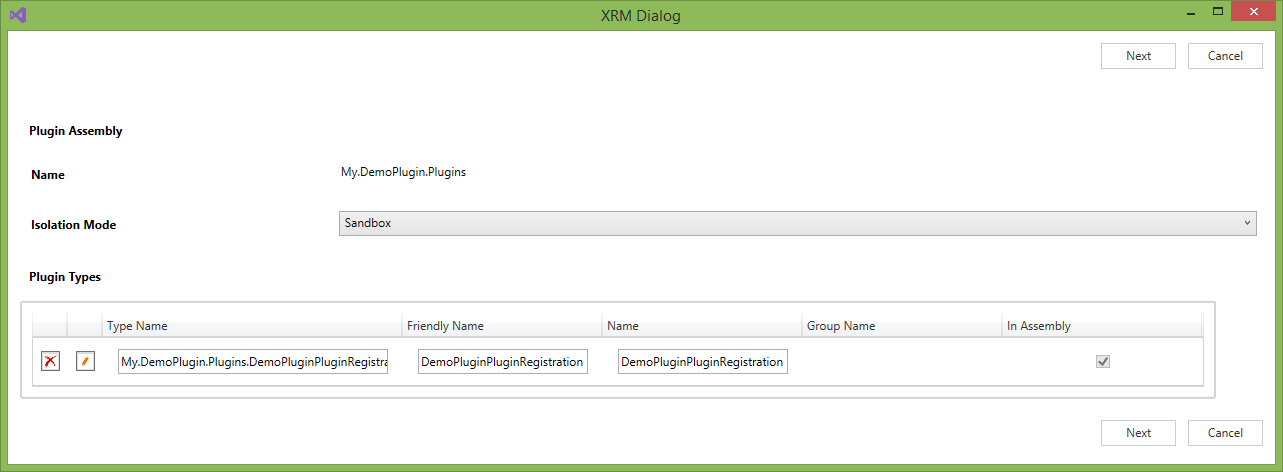Click the Name column header

point(701,326)
